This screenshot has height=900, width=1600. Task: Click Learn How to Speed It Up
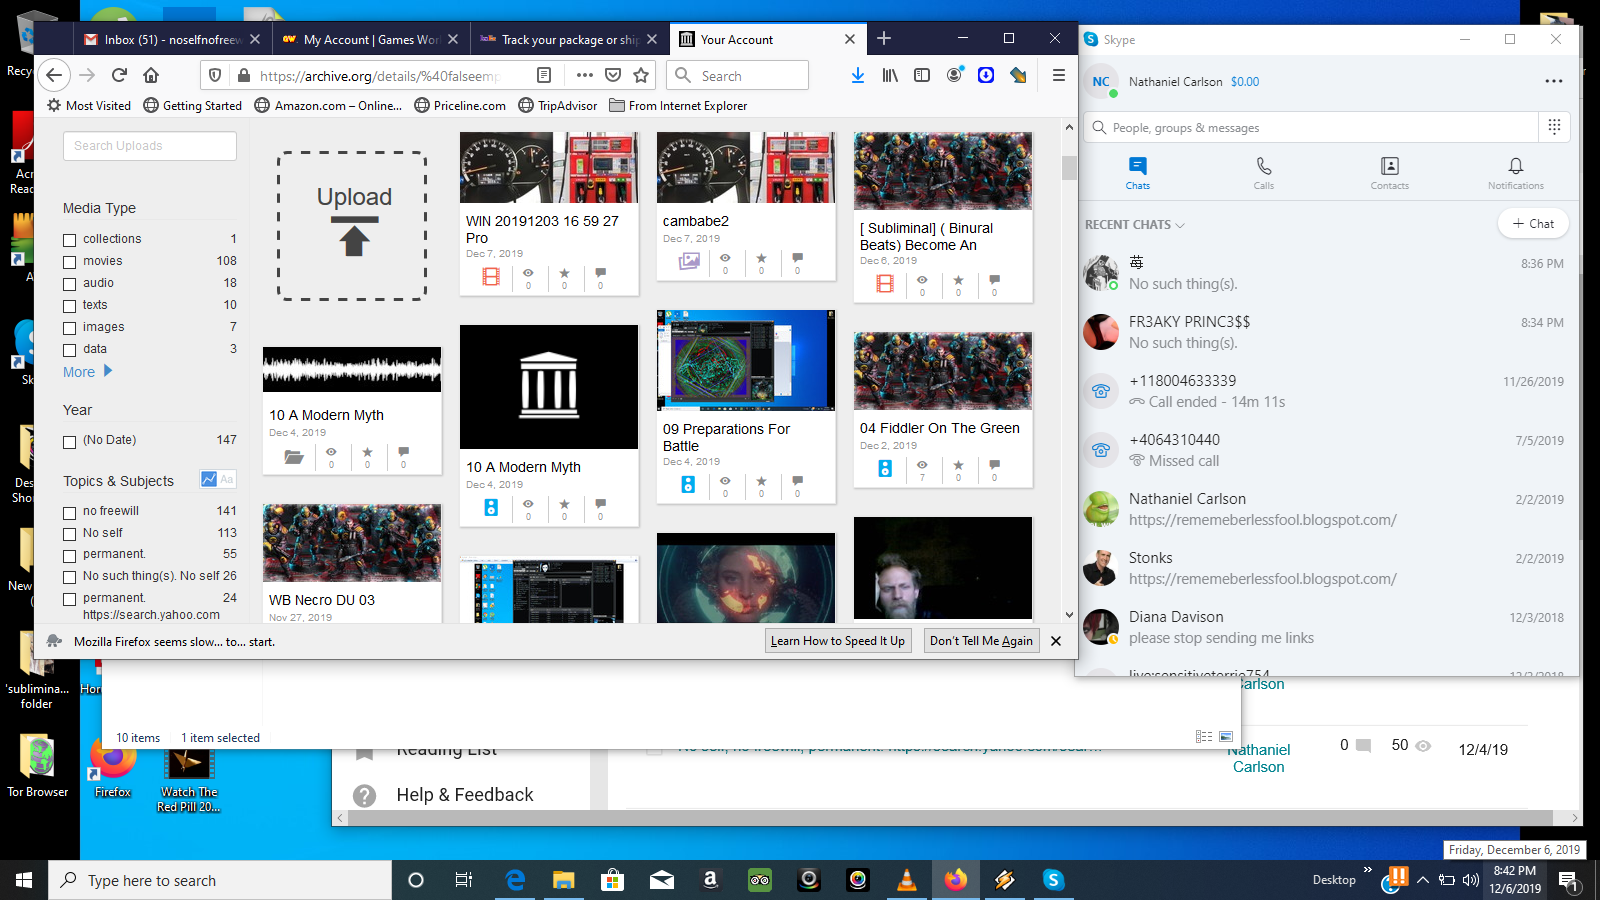coord(838,641)
